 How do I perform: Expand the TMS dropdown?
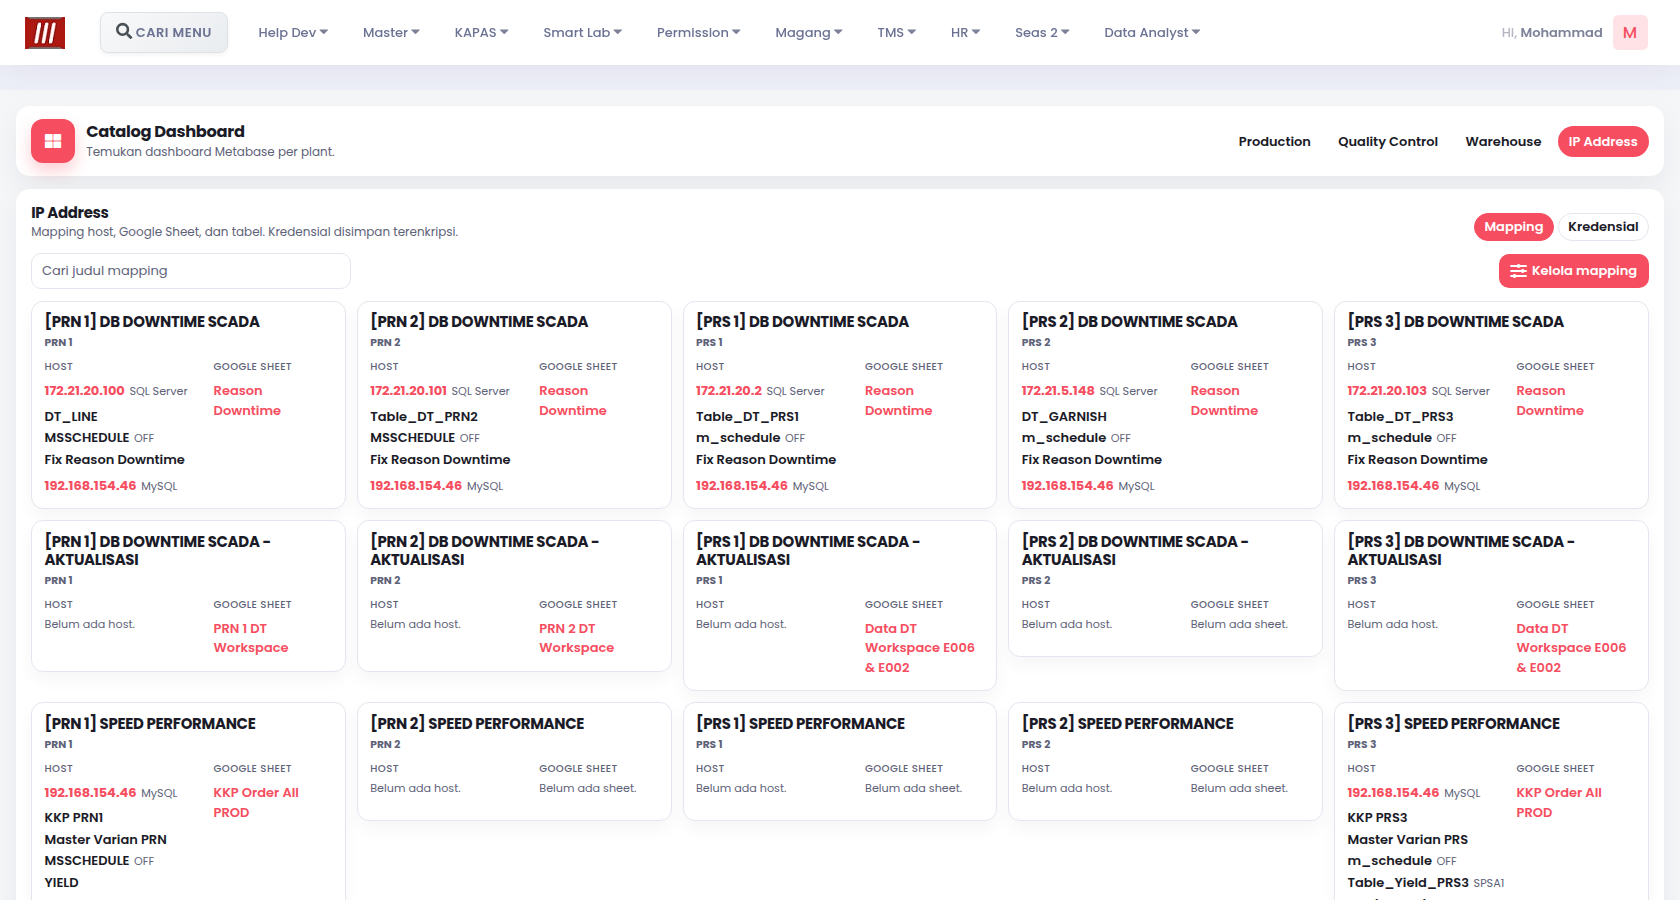tap(896, 32)
